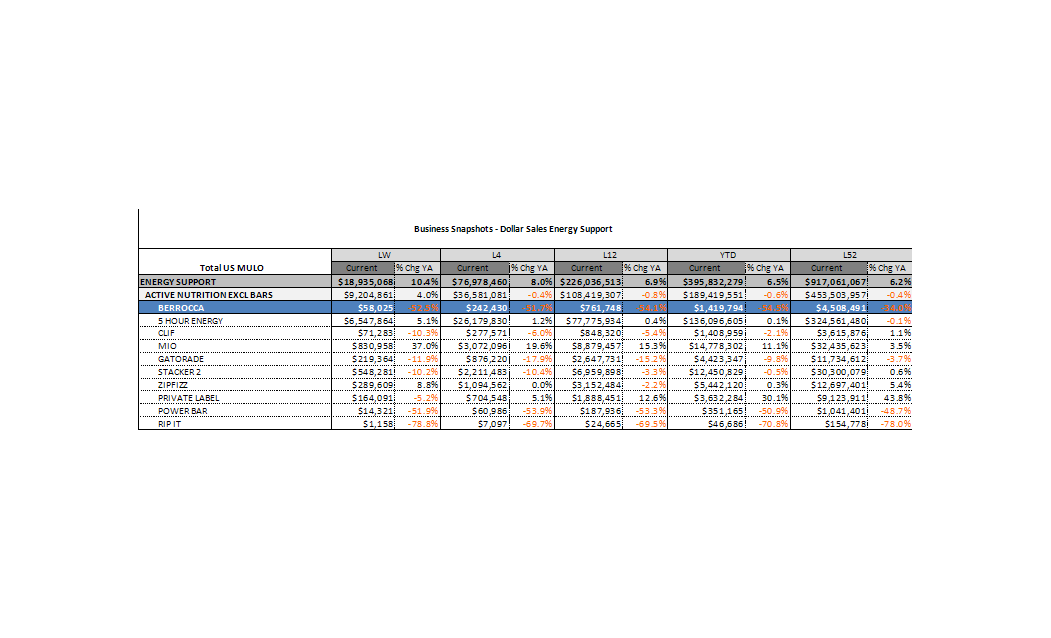Click the Business Snapshots title text
Viewport: 1051px width, 638px height.
coord(513,229)
